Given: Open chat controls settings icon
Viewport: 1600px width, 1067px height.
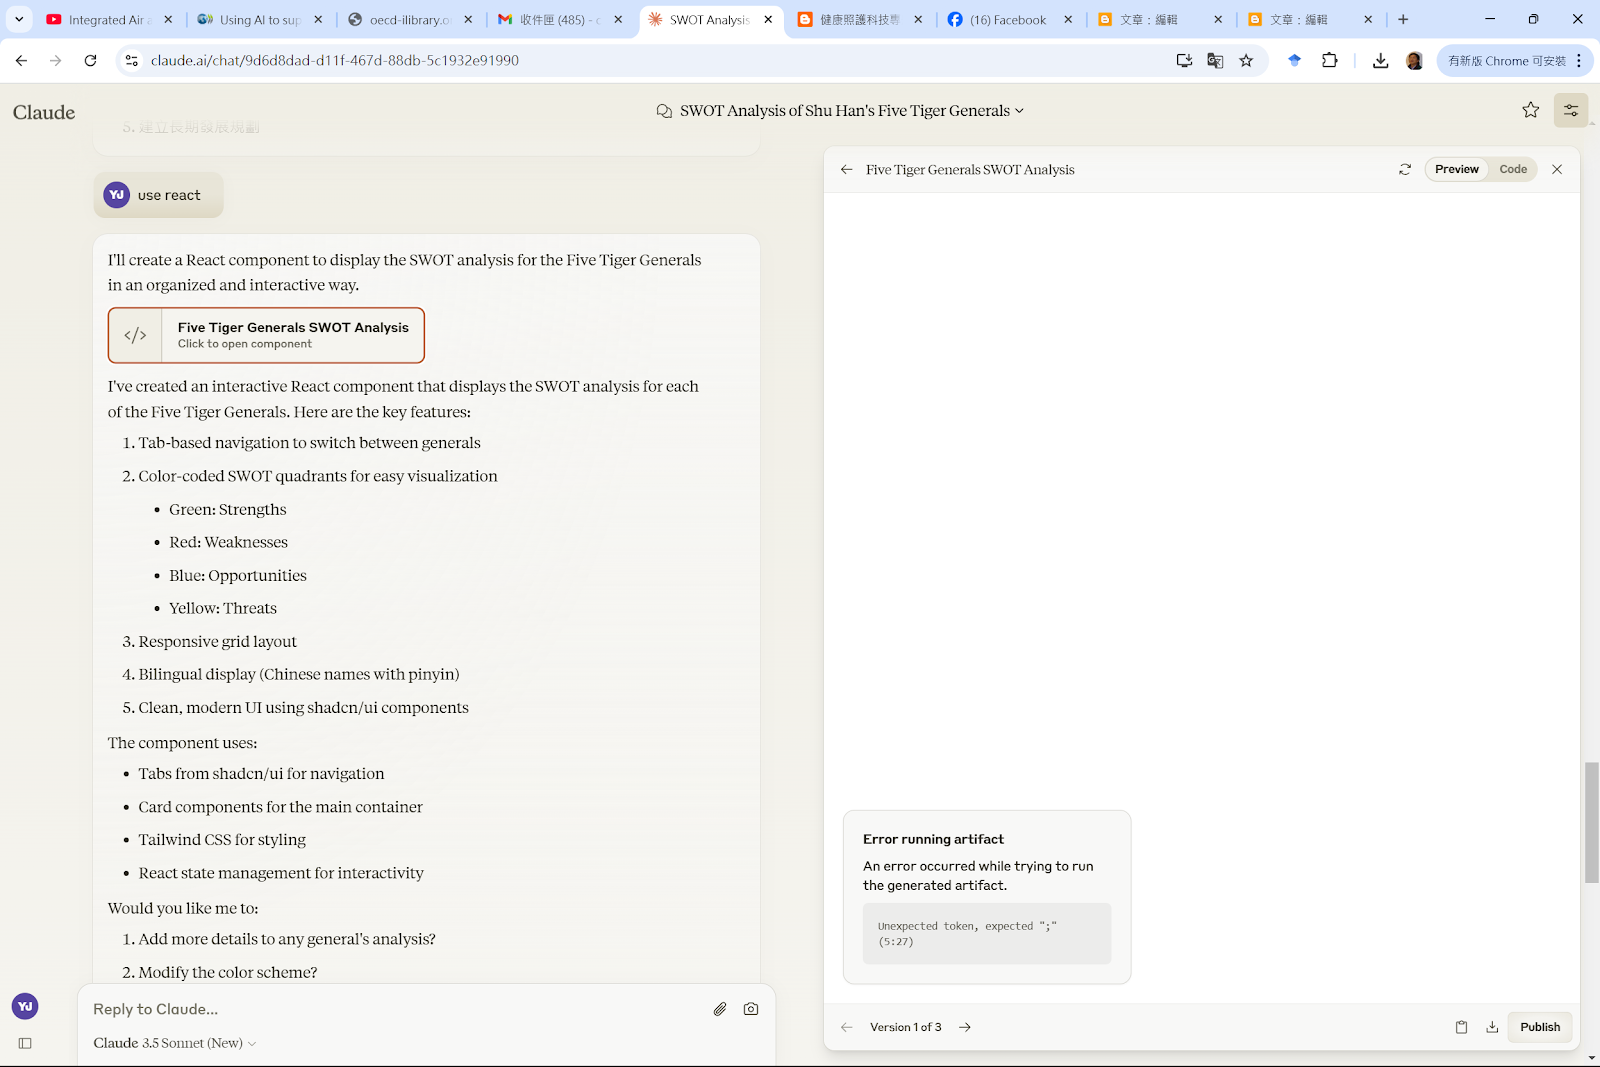Looking at the screenshot, I should click(x=1571, y=110).
